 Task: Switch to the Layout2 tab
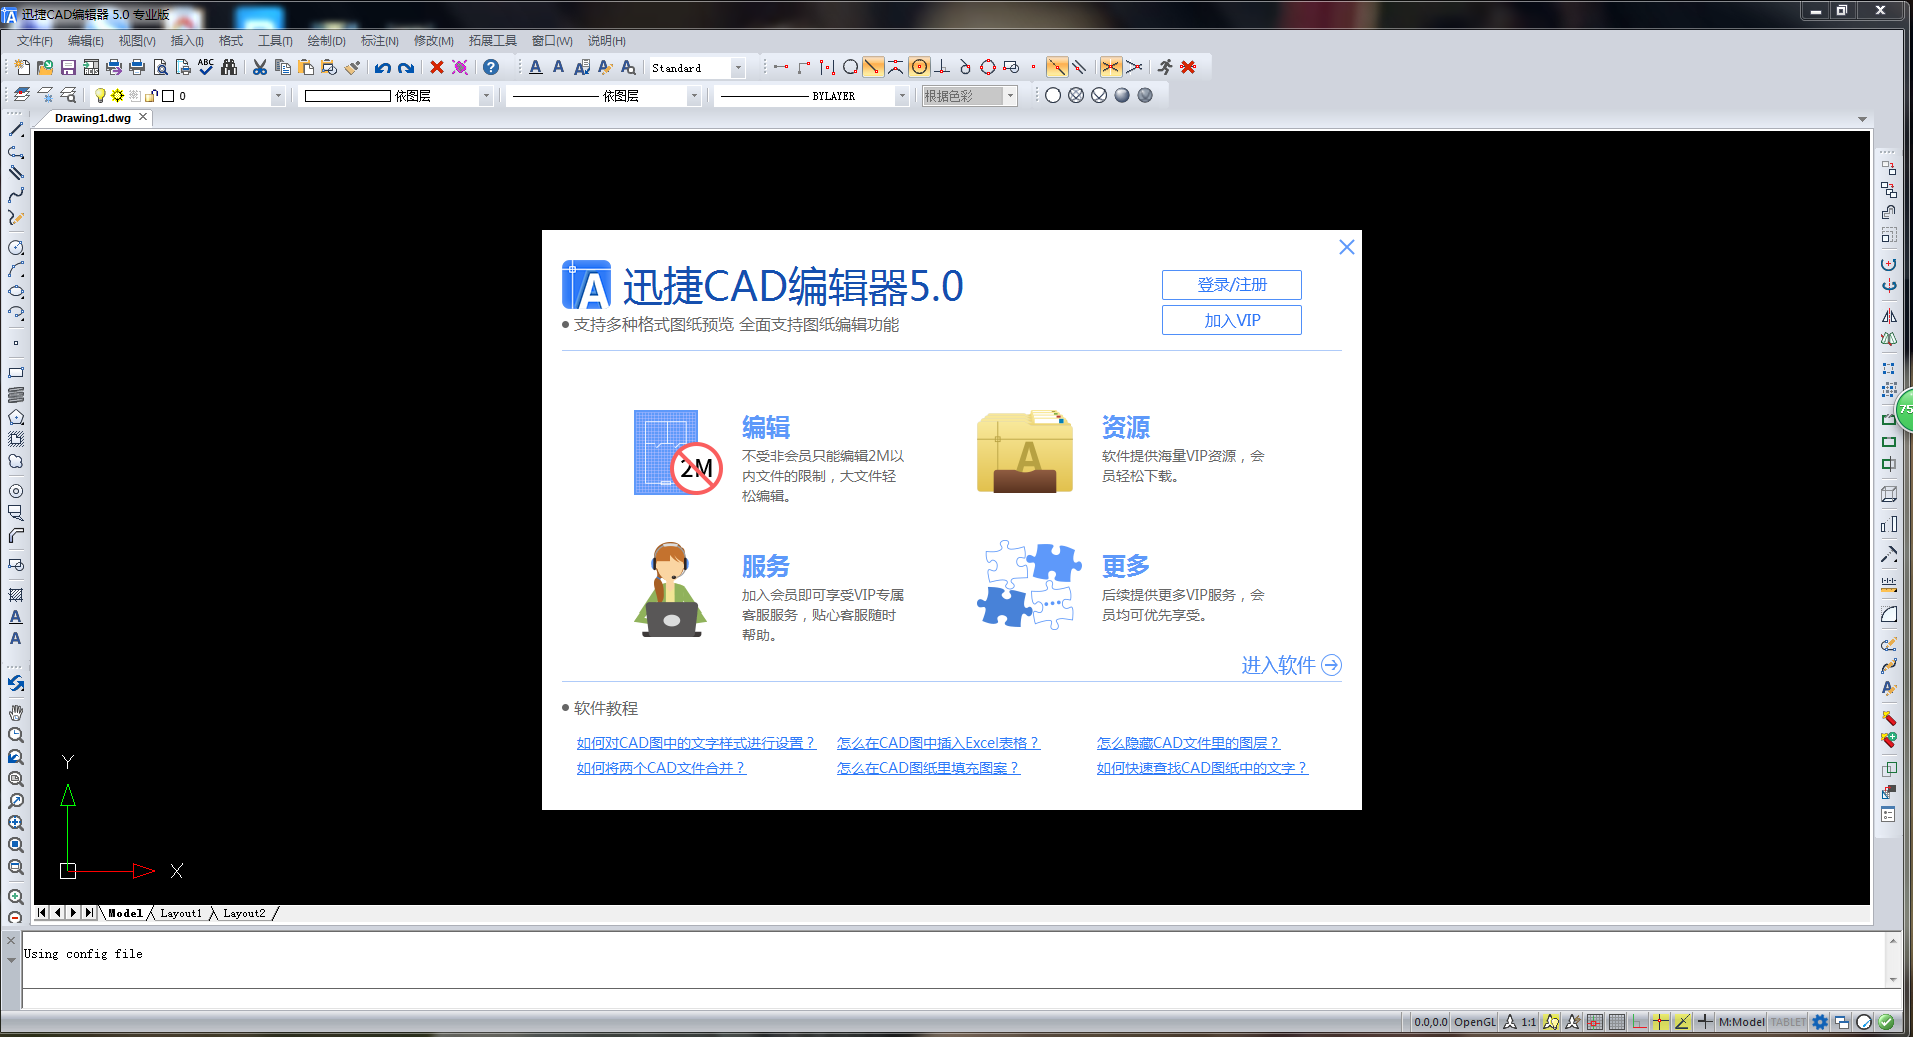pyautogui.click(x=244, y=913)
